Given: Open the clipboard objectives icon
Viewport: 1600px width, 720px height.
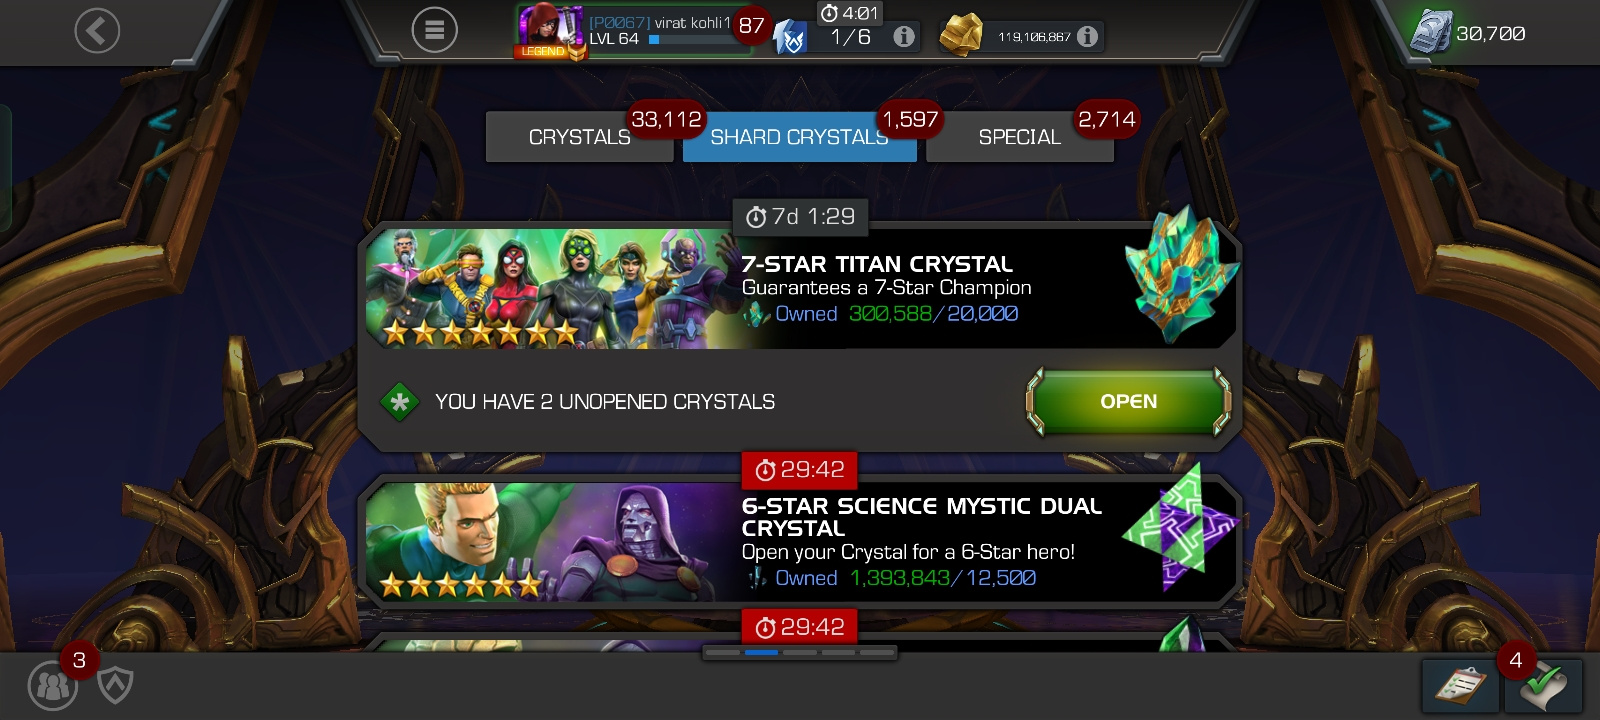Looking at the screenshot, I should 1461,685.
